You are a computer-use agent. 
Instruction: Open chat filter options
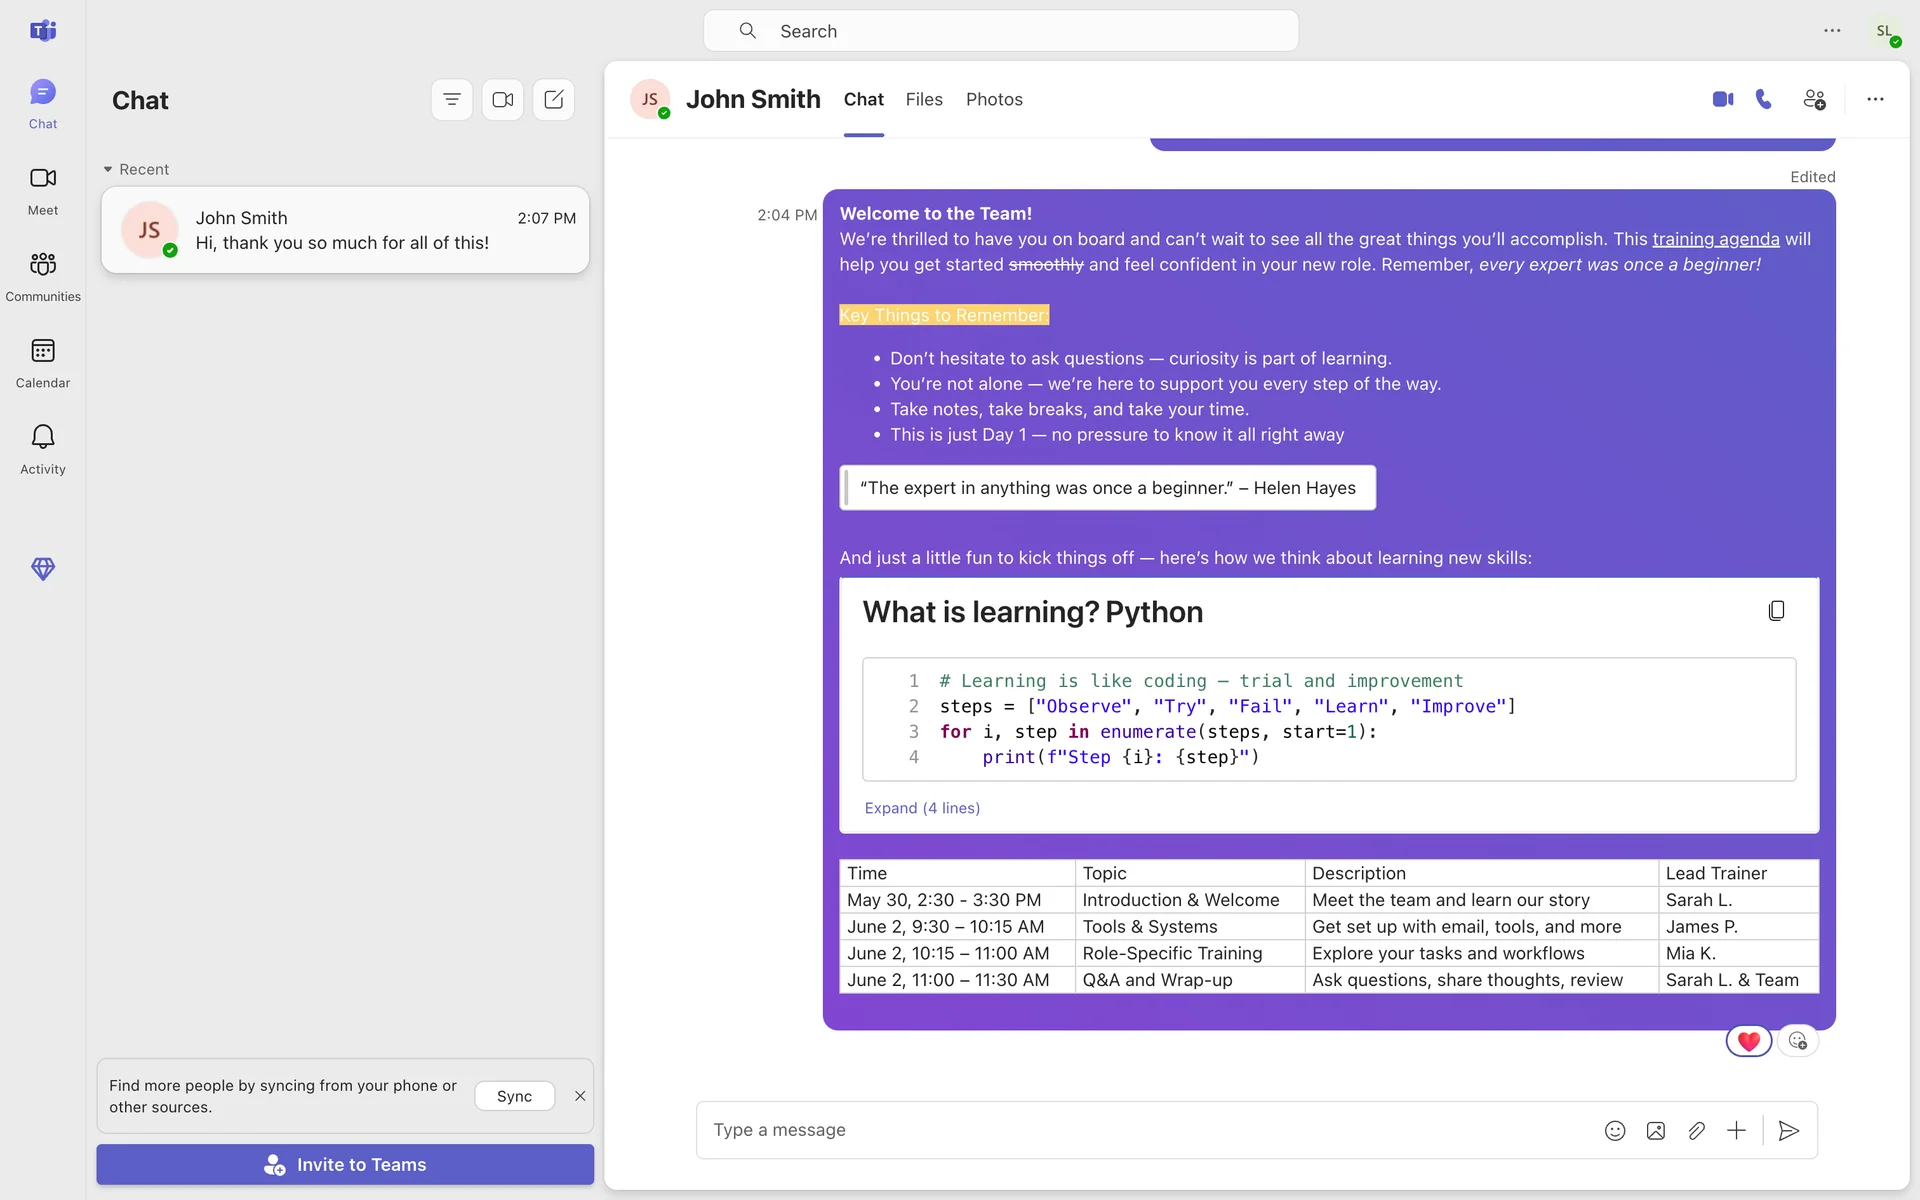(452, 99)
